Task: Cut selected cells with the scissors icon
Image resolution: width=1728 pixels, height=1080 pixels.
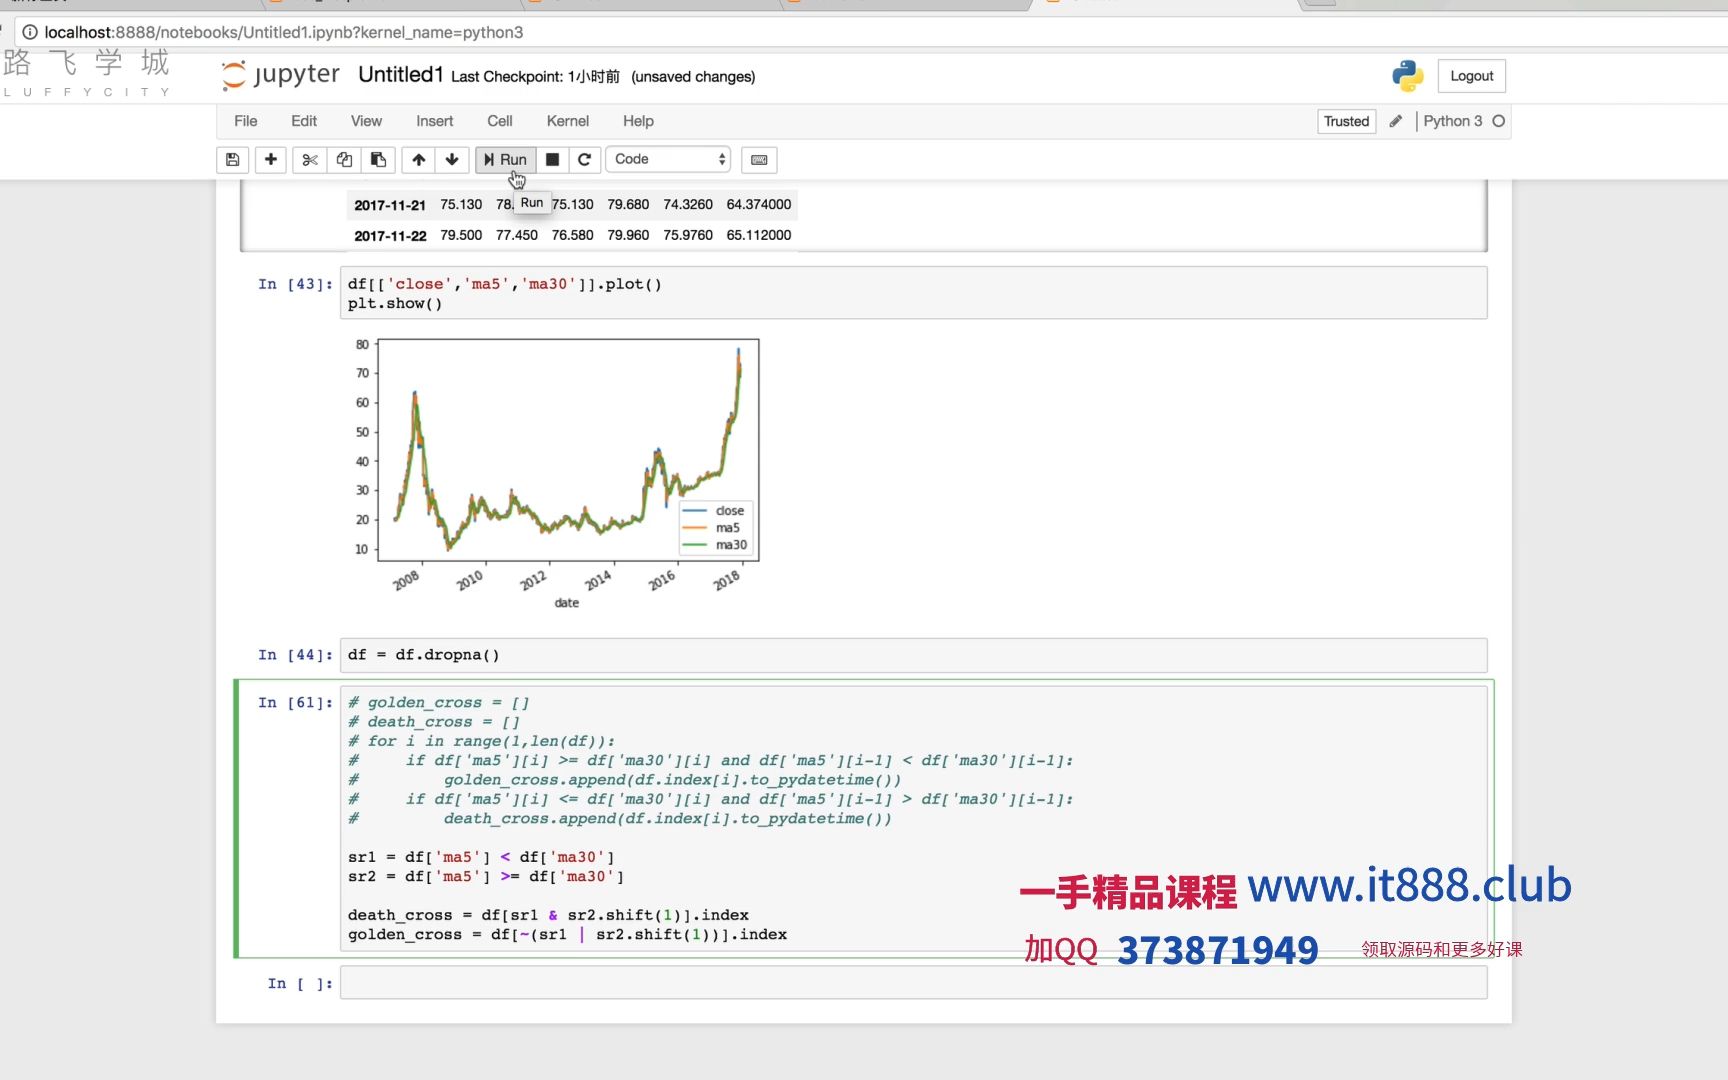Action: (x=309, y=159)
